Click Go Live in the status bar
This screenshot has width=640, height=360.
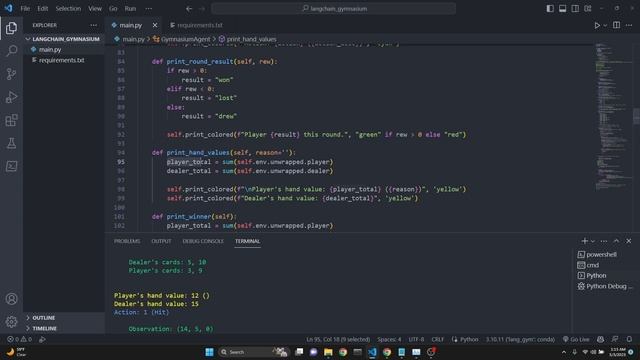(x=576, y=339)
